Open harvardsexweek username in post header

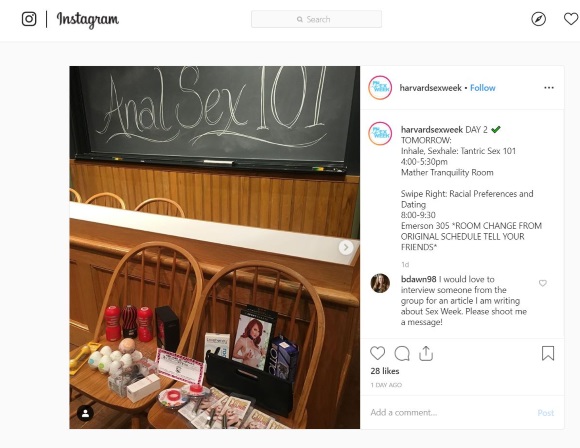coord(431,88)
